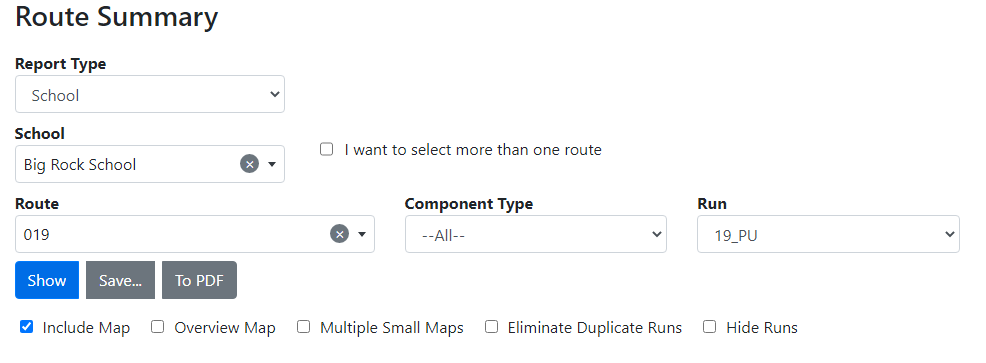The image size is (986, 363).
Task: Expand the School combo box arrow
Action: (x=272, y=164)
